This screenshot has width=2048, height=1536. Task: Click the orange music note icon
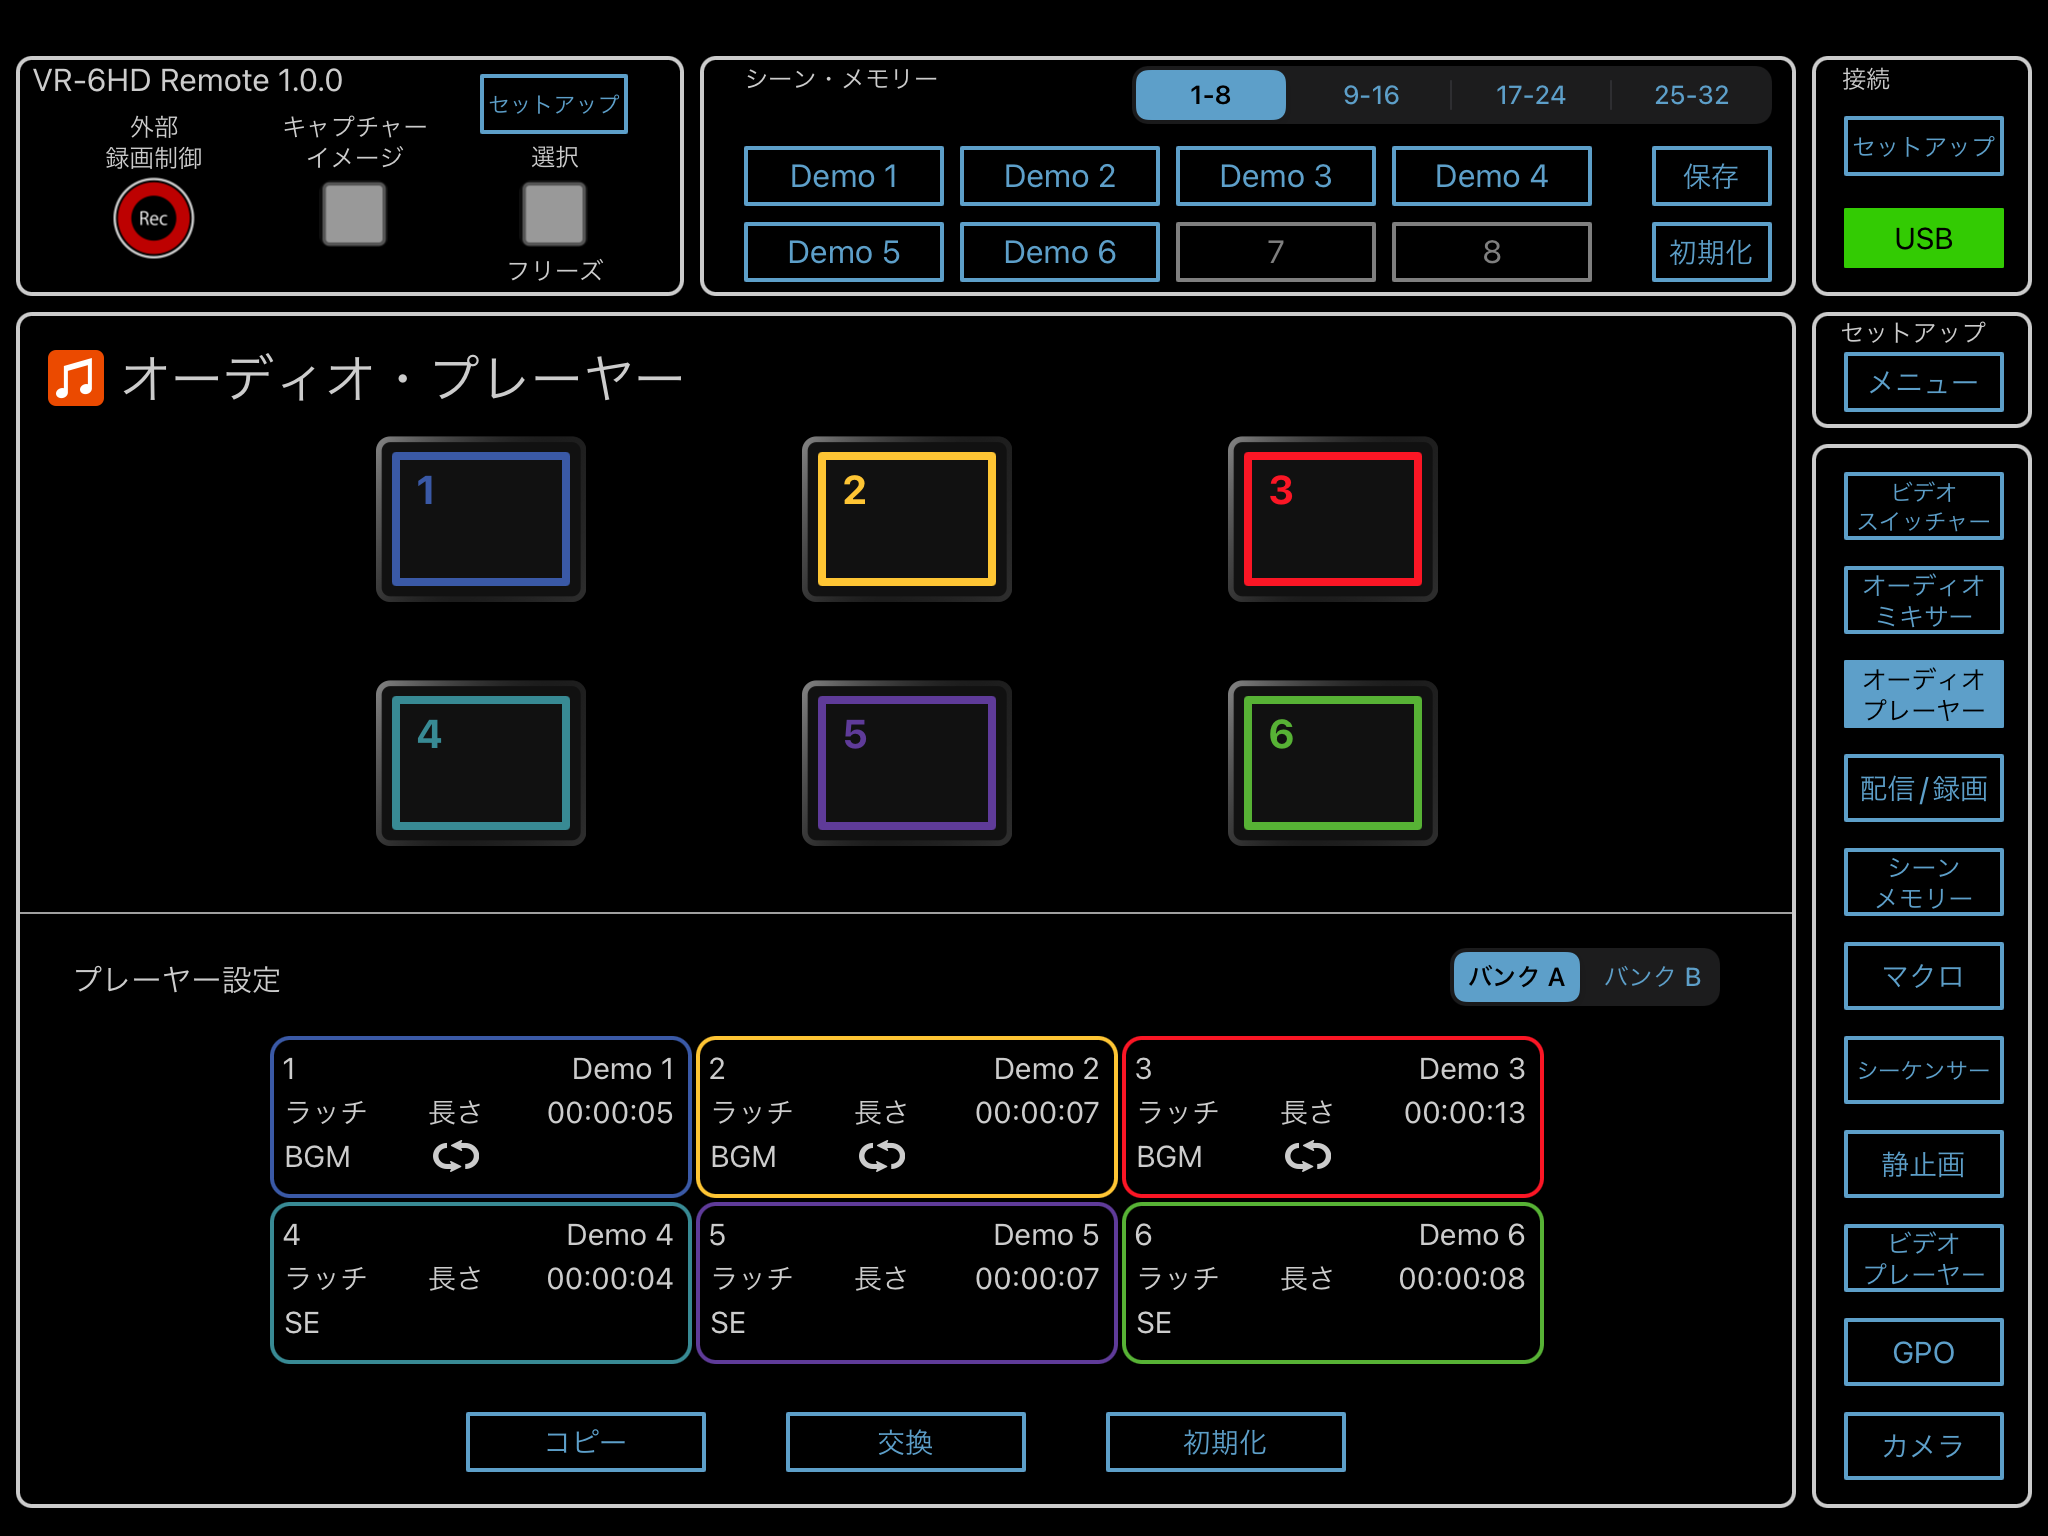click(76, 378)
